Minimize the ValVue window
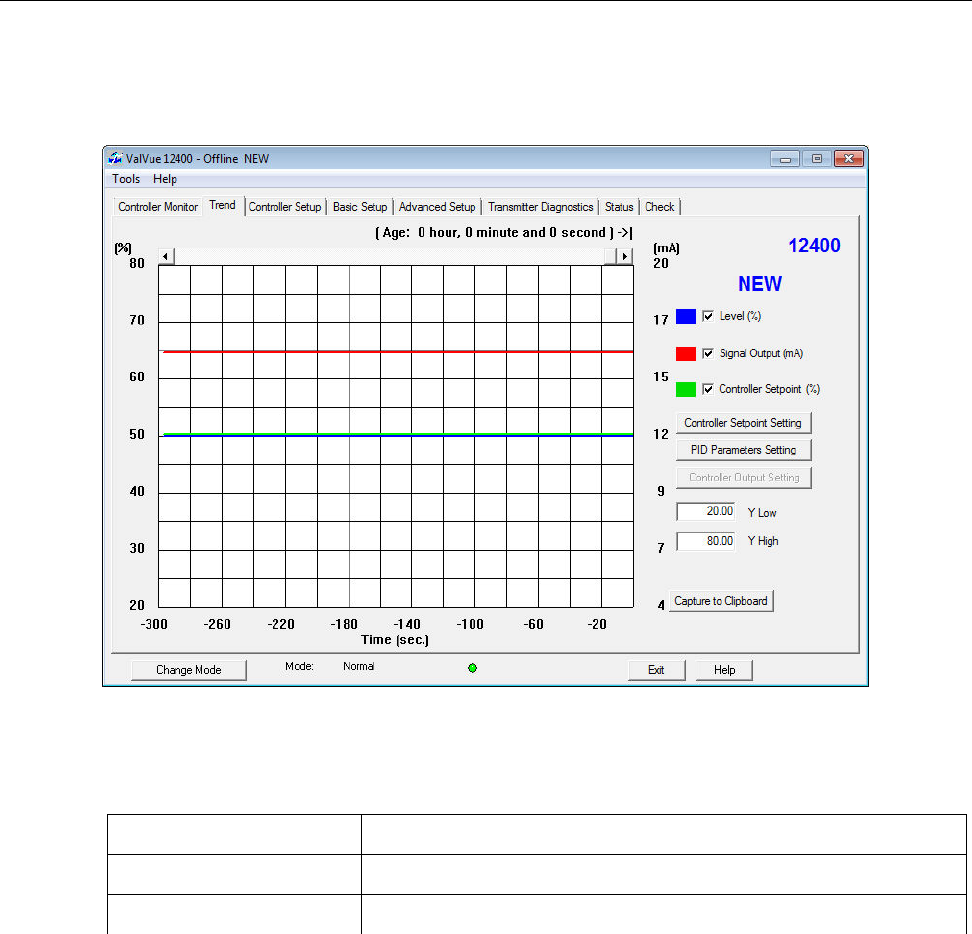 (x=785, y=159)
